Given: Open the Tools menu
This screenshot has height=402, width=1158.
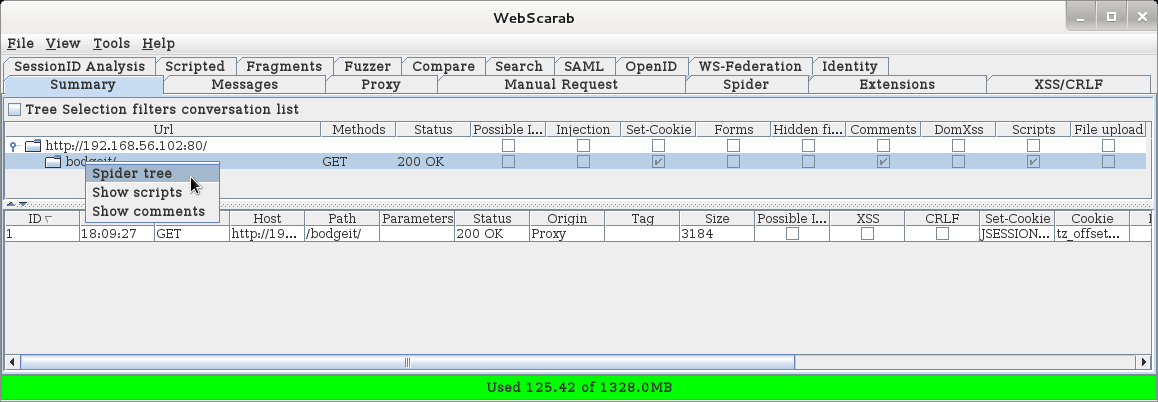Looking at the screenshot, I should point(112,44).
